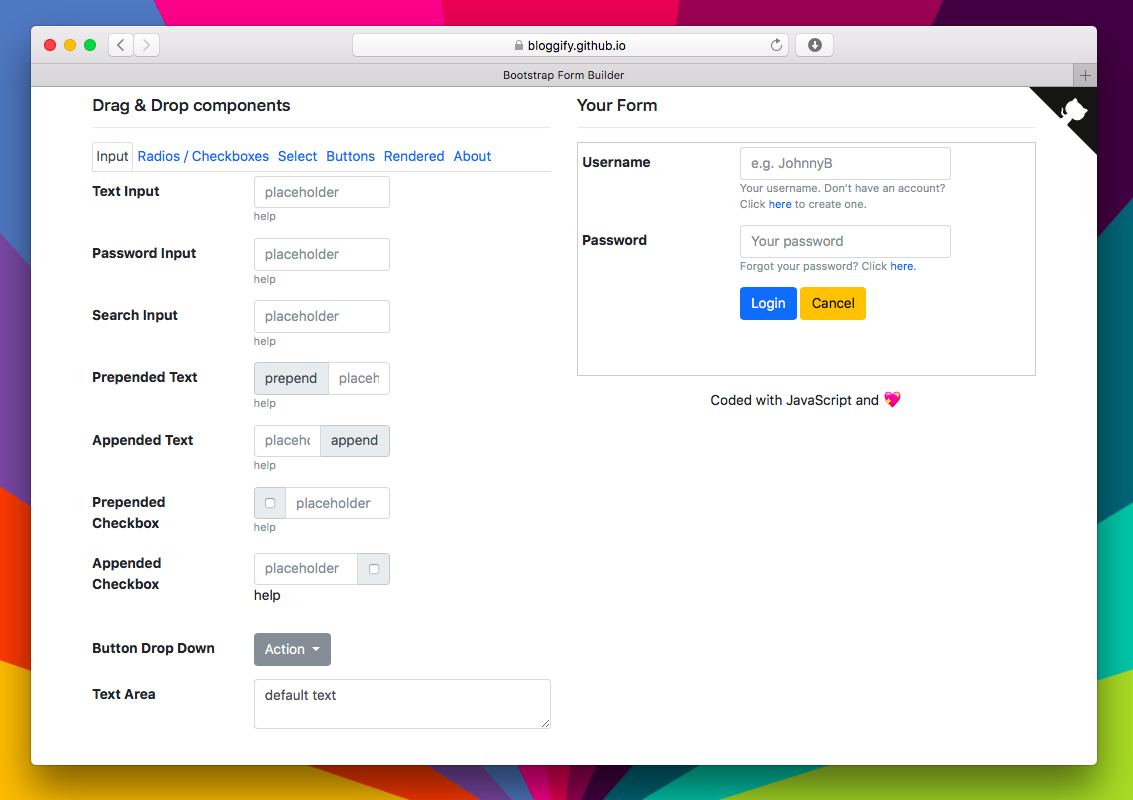1133x800 pixels.
Task: Select the Radios / Checkboxes tab
Action: click(203, 156)
